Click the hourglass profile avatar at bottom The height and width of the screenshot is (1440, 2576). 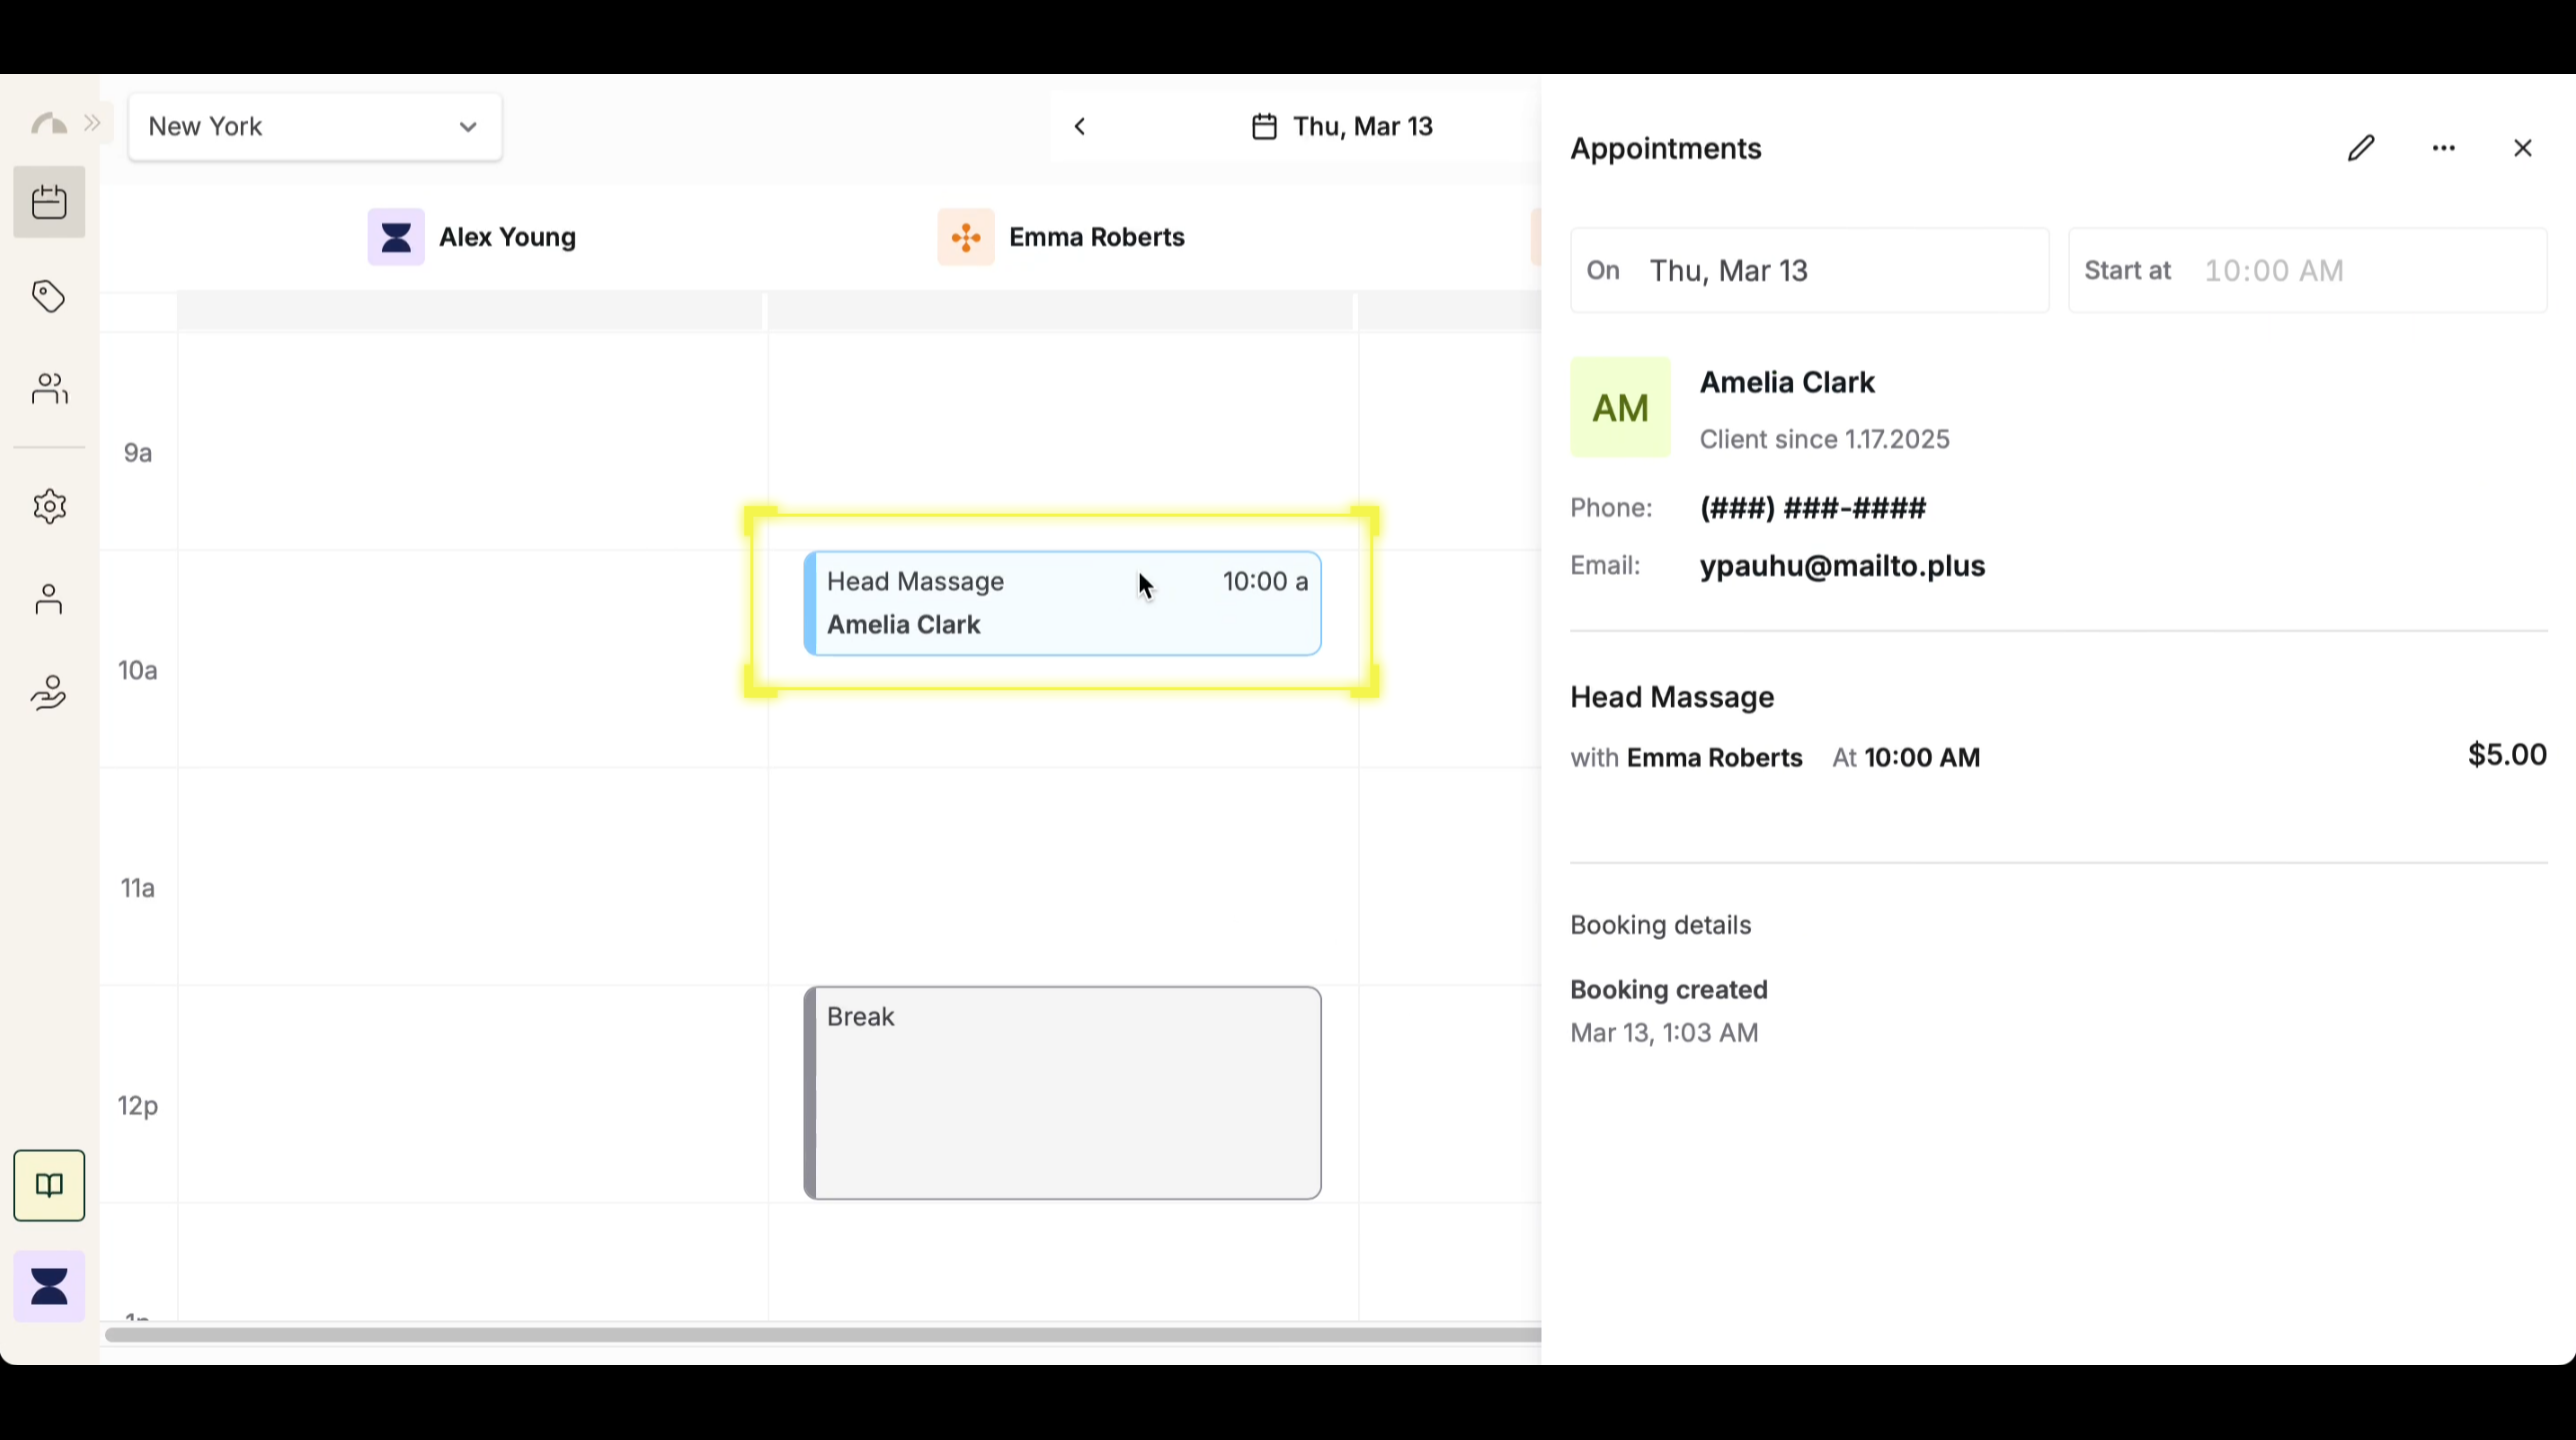pyautogui.click(x=49, y=1286)
